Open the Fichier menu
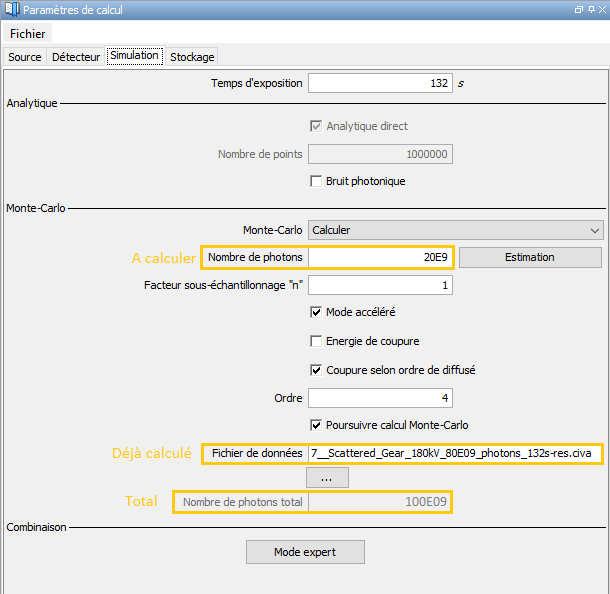Image resolution: width=610 pixels, height=594 pixels. pos(28,34)
